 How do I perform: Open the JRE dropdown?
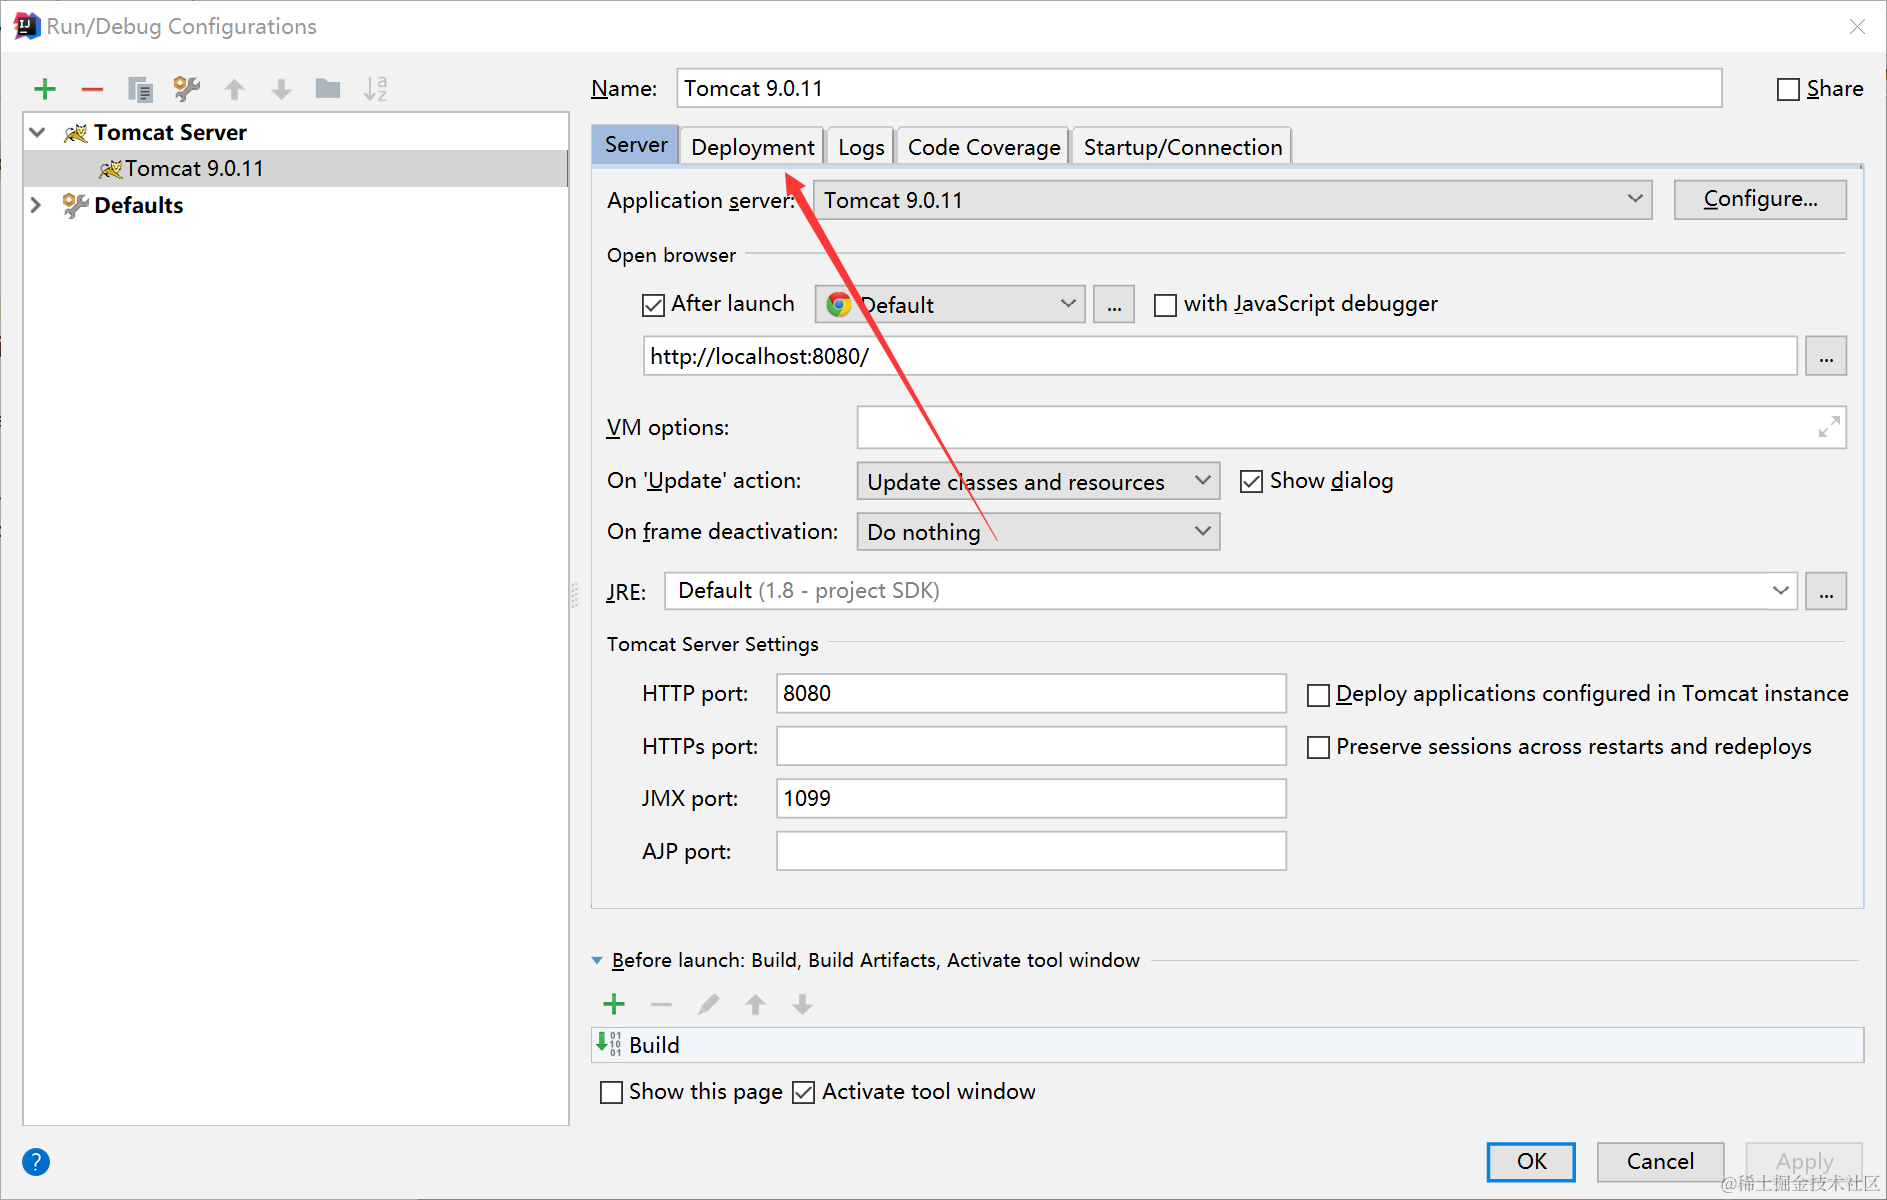1231,591
